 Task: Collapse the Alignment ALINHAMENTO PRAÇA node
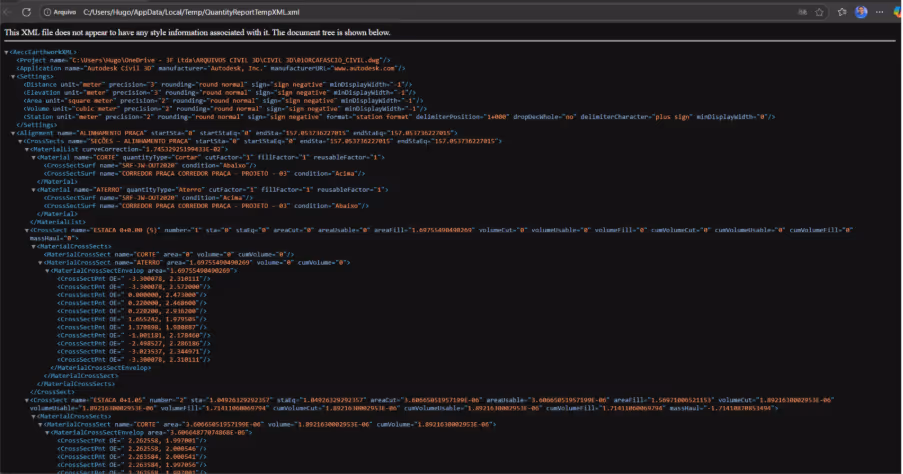(13, 133)
